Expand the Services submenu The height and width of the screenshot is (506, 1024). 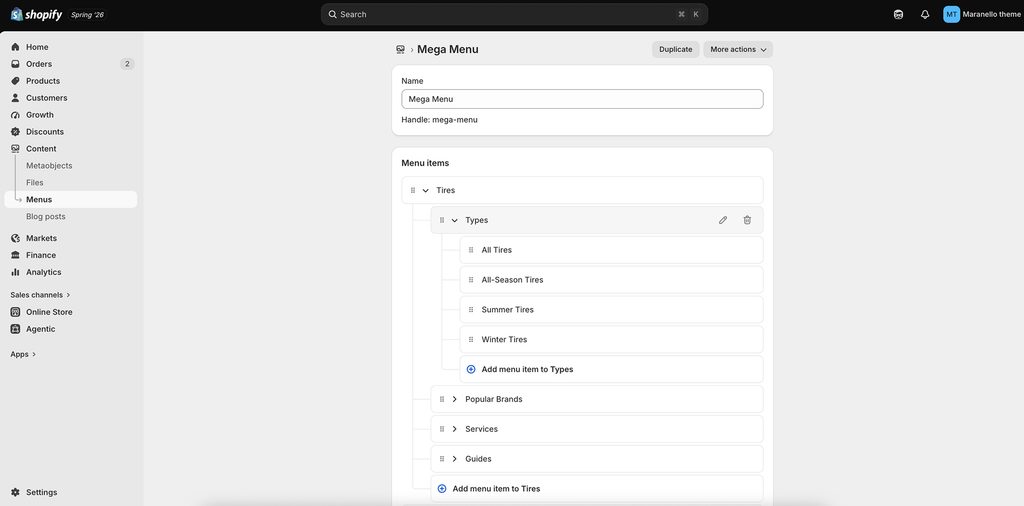click(x=455, y=429)
